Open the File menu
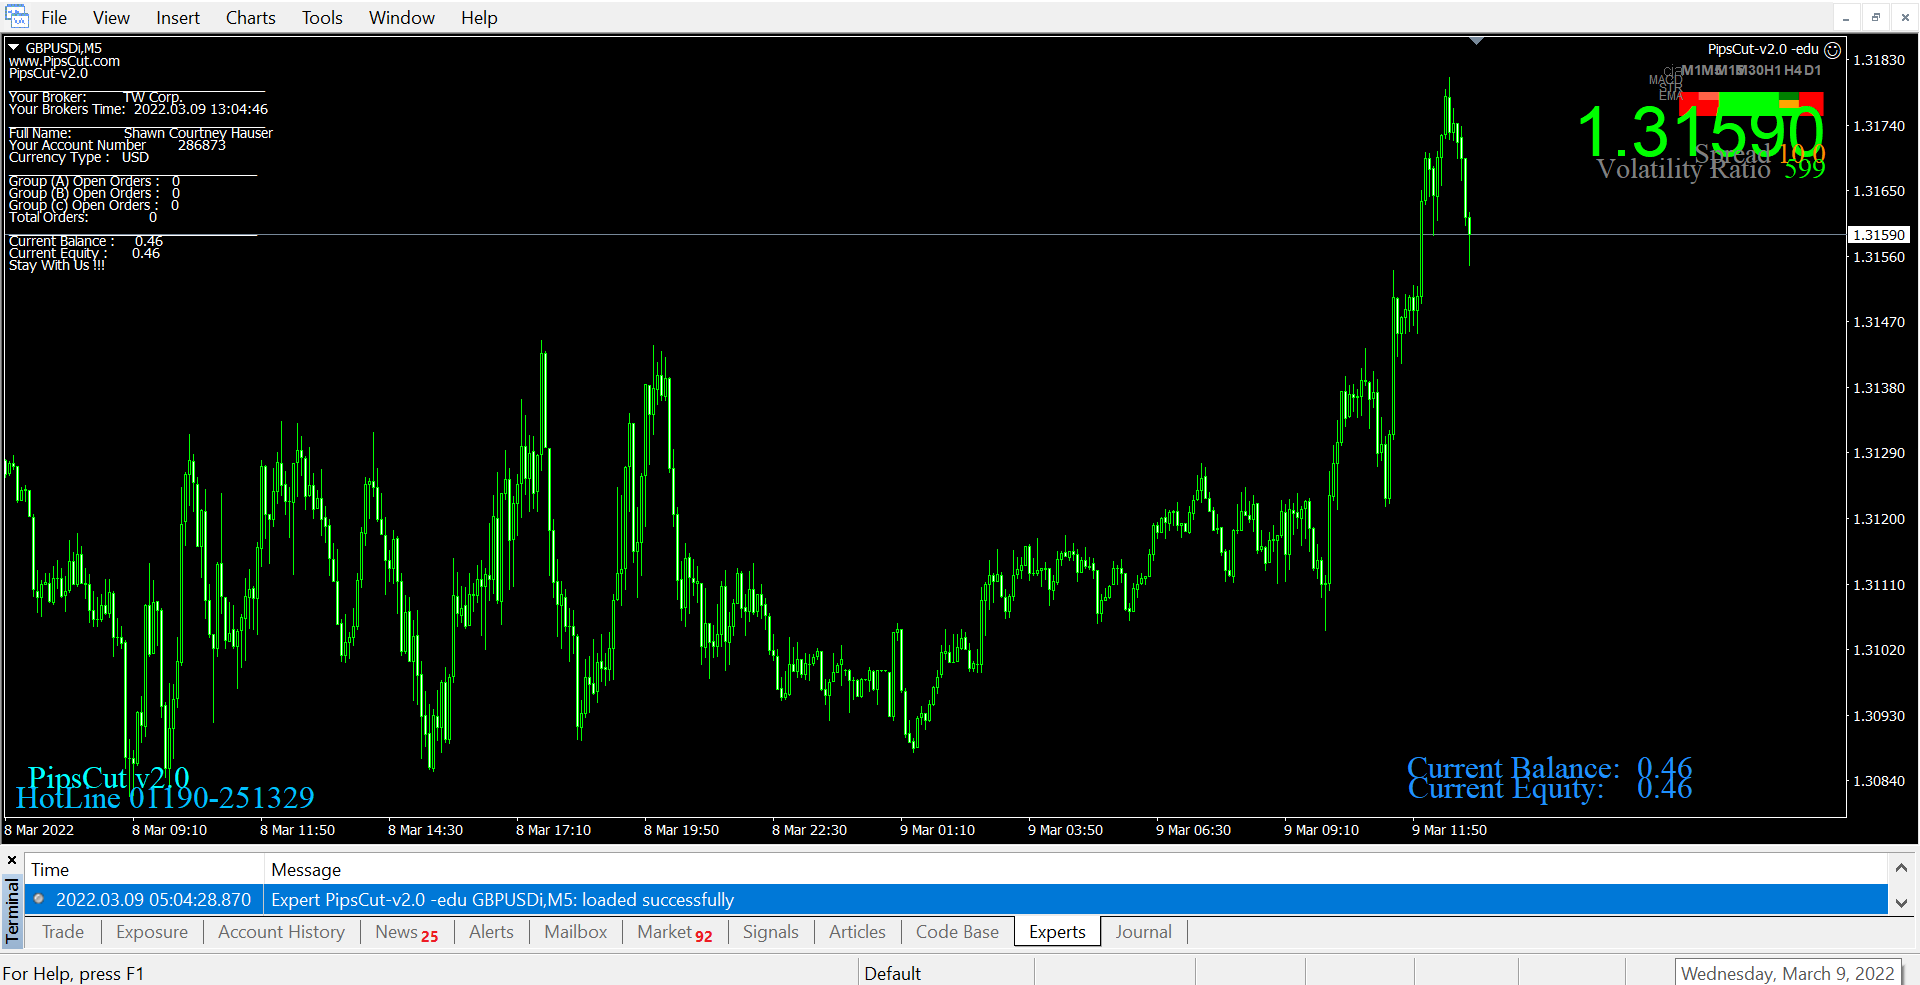Screen dimensions: 1920x985 (x=54, y=18)
